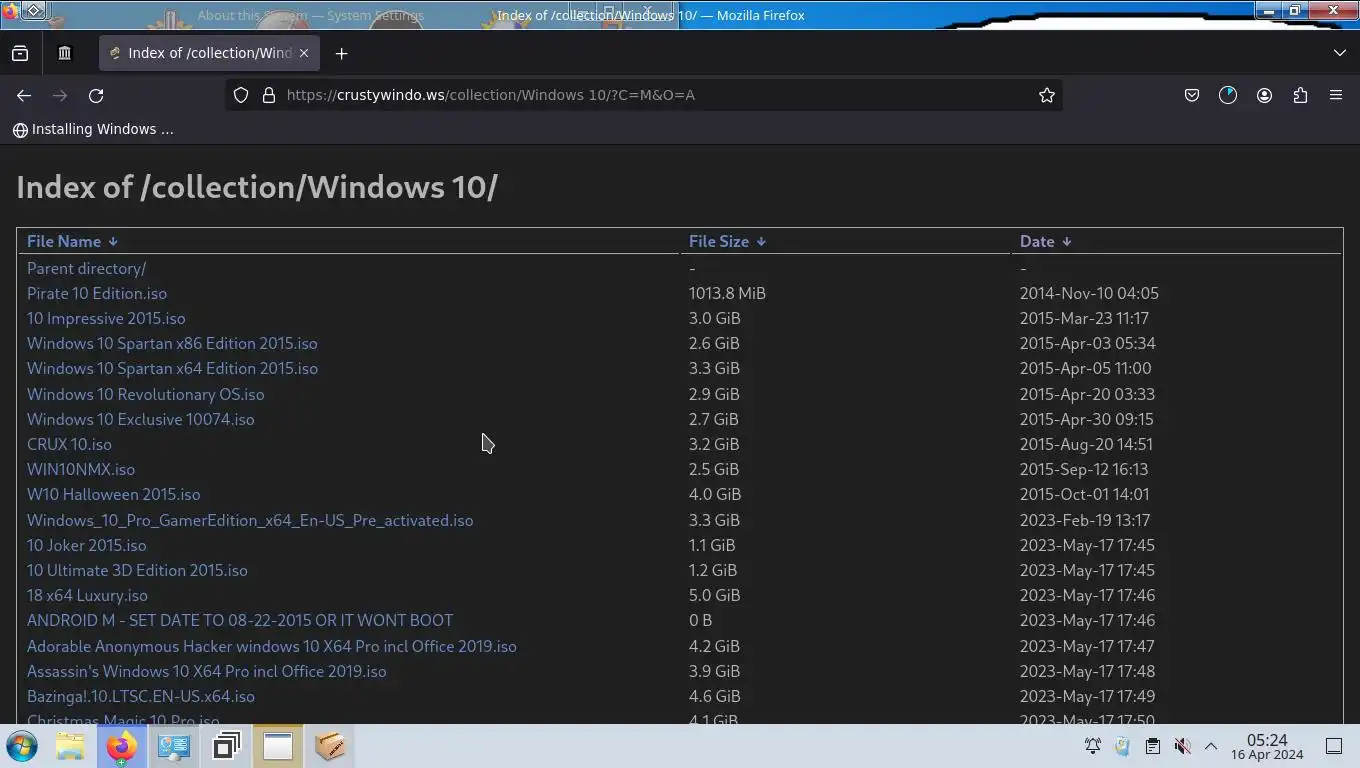Sort listing by Date header
Viewport: 1360px width, 768px height.
tap(1037, 241)
